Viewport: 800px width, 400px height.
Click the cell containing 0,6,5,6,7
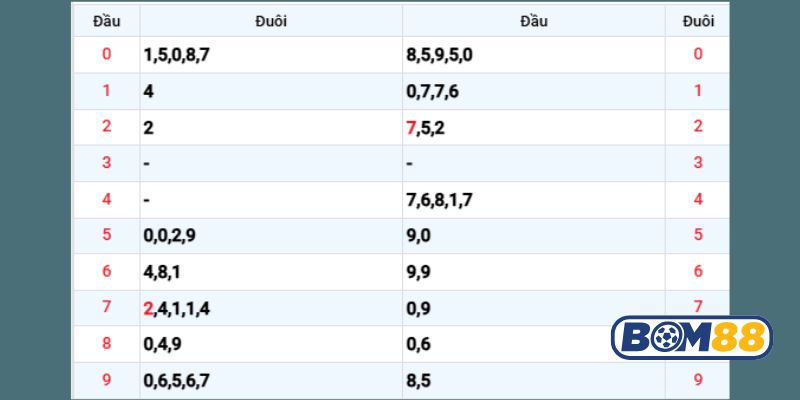pyautogui.click(x=176, y=380)
